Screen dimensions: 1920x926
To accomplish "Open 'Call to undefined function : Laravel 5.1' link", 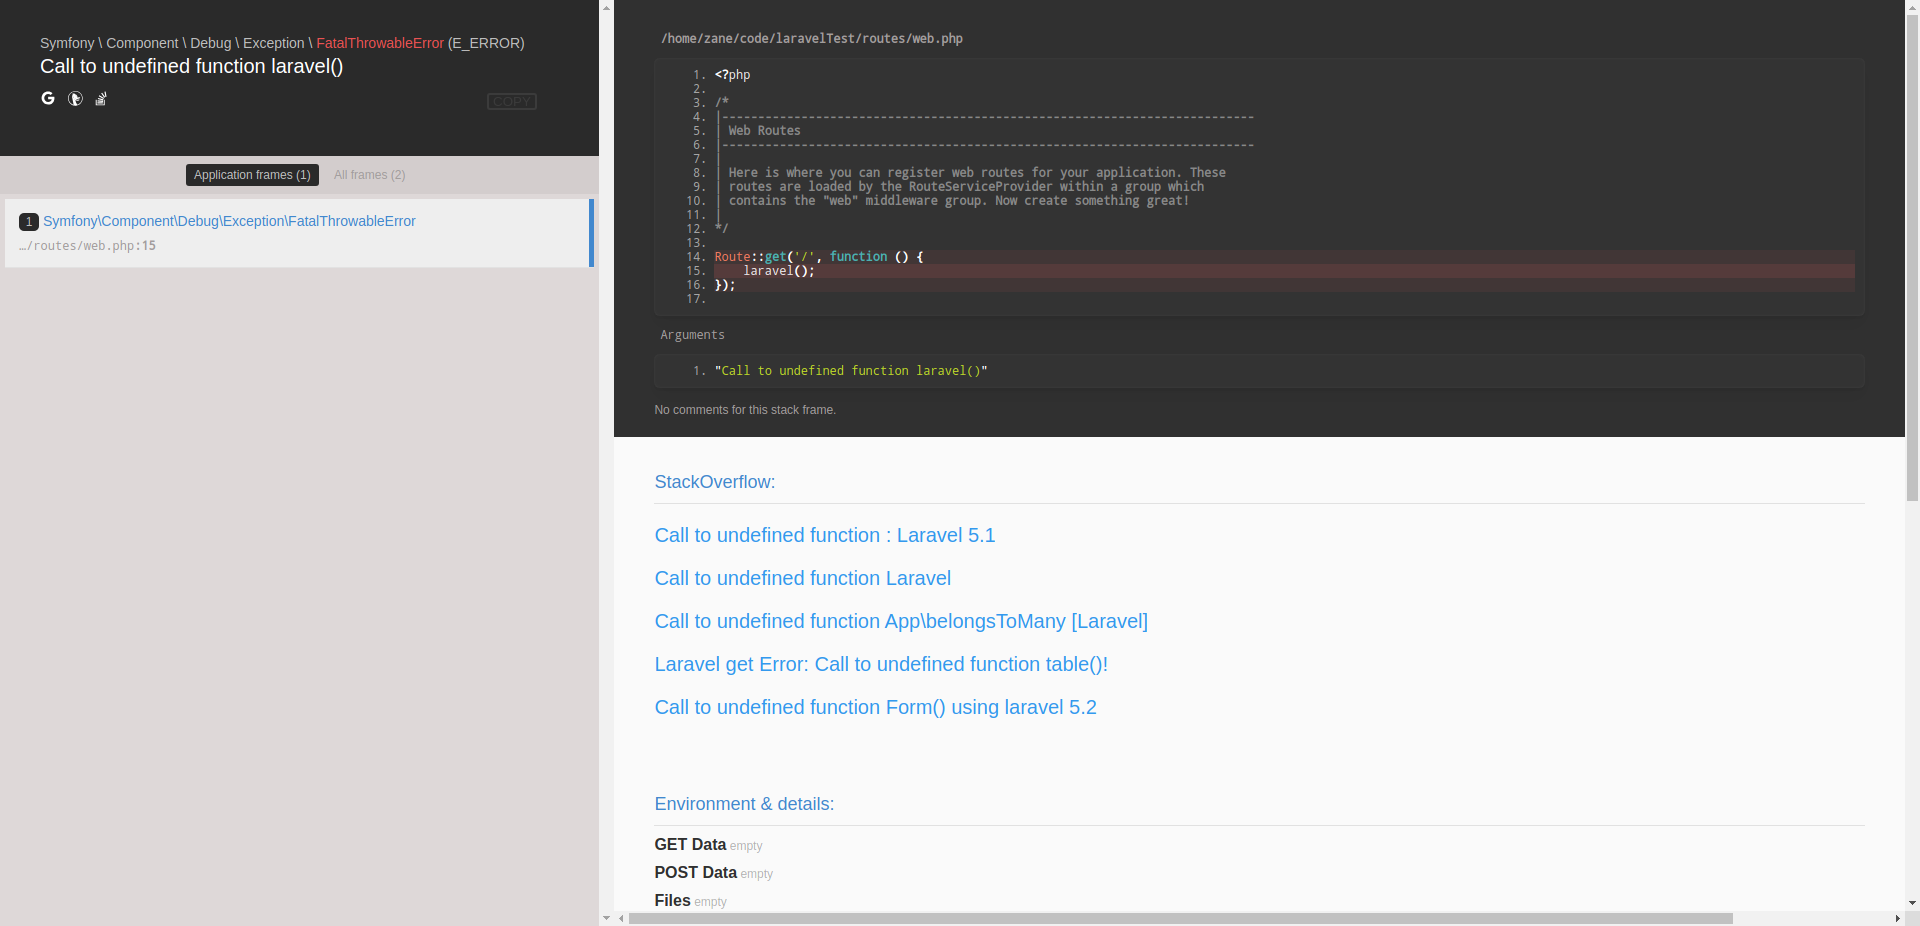I will 825,535.
